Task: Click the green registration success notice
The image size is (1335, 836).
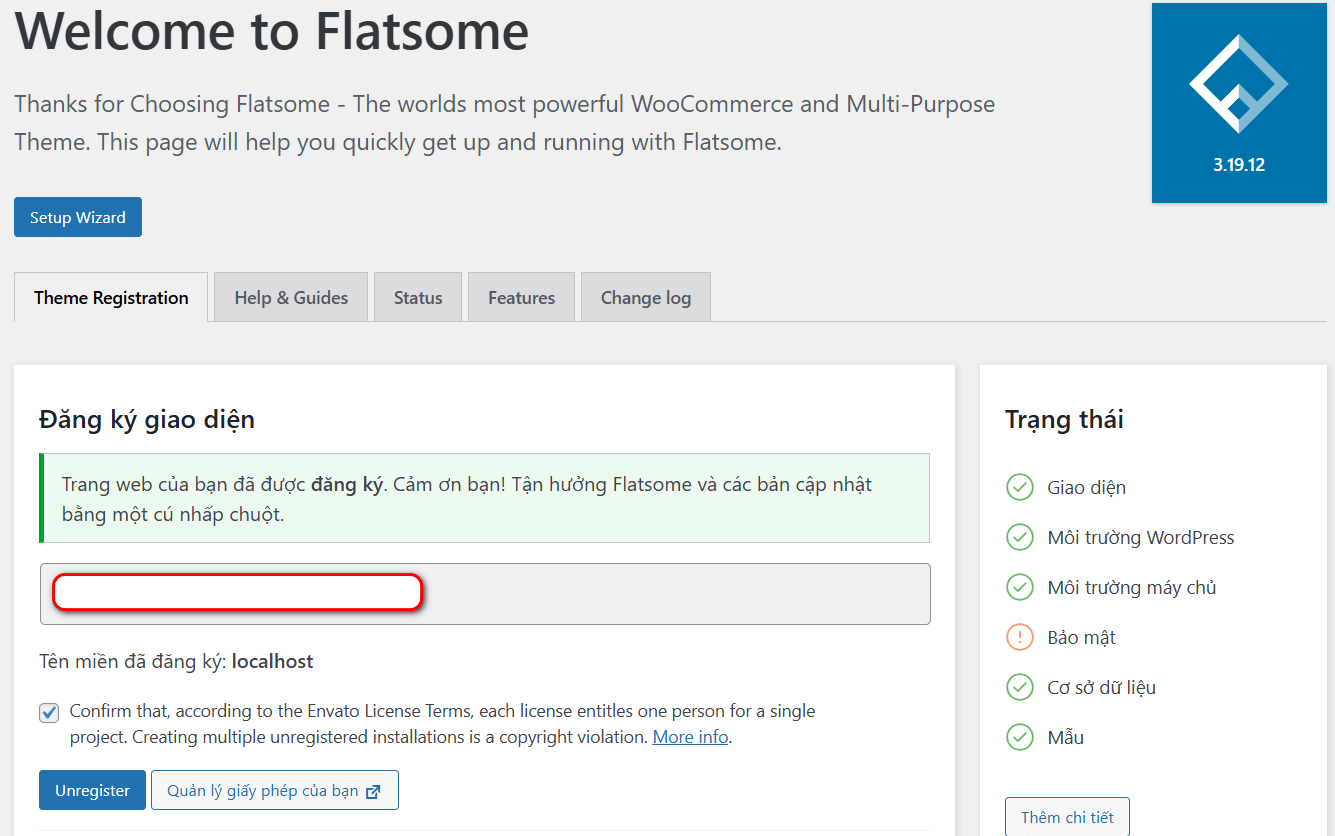Action: pyautogui.click(x=485, y=498)
